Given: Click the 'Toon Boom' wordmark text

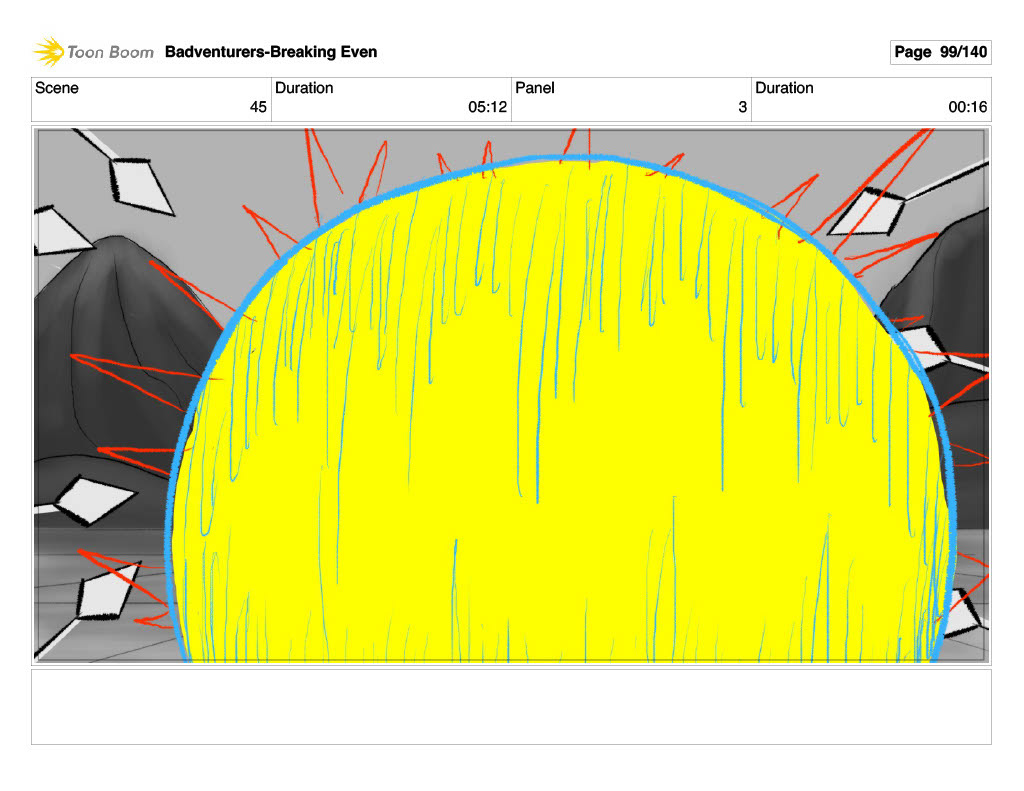Looking at the screenshot, I should (110, 52).
